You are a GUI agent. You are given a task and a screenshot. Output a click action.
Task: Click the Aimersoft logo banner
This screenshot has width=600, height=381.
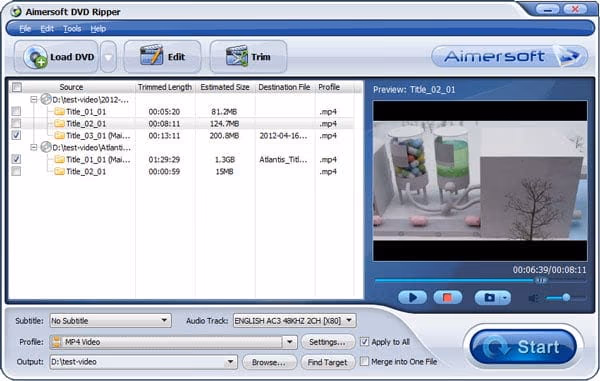pyautogui.click(x=509, y=57)
